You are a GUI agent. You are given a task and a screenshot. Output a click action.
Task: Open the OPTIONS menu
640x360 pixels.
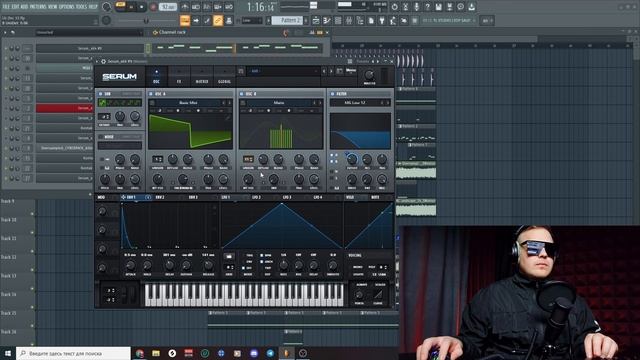pos(67,7)
